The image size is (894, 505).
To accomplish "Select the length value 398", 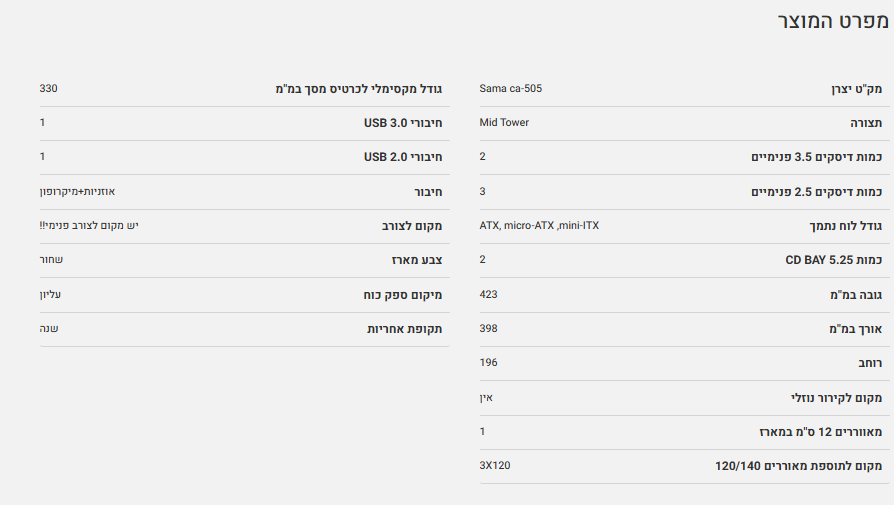I will [x=488, y=329].
